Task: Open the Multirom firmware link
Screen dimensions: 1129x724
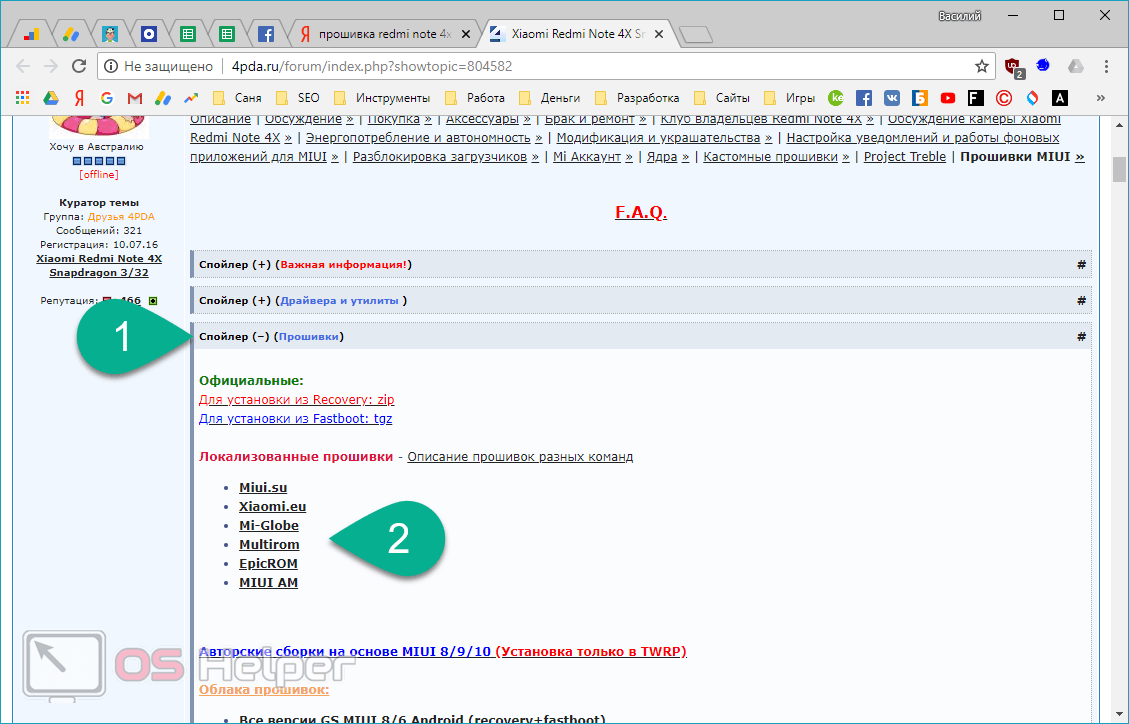Action: pyautogui.click(x=269, y=545)
